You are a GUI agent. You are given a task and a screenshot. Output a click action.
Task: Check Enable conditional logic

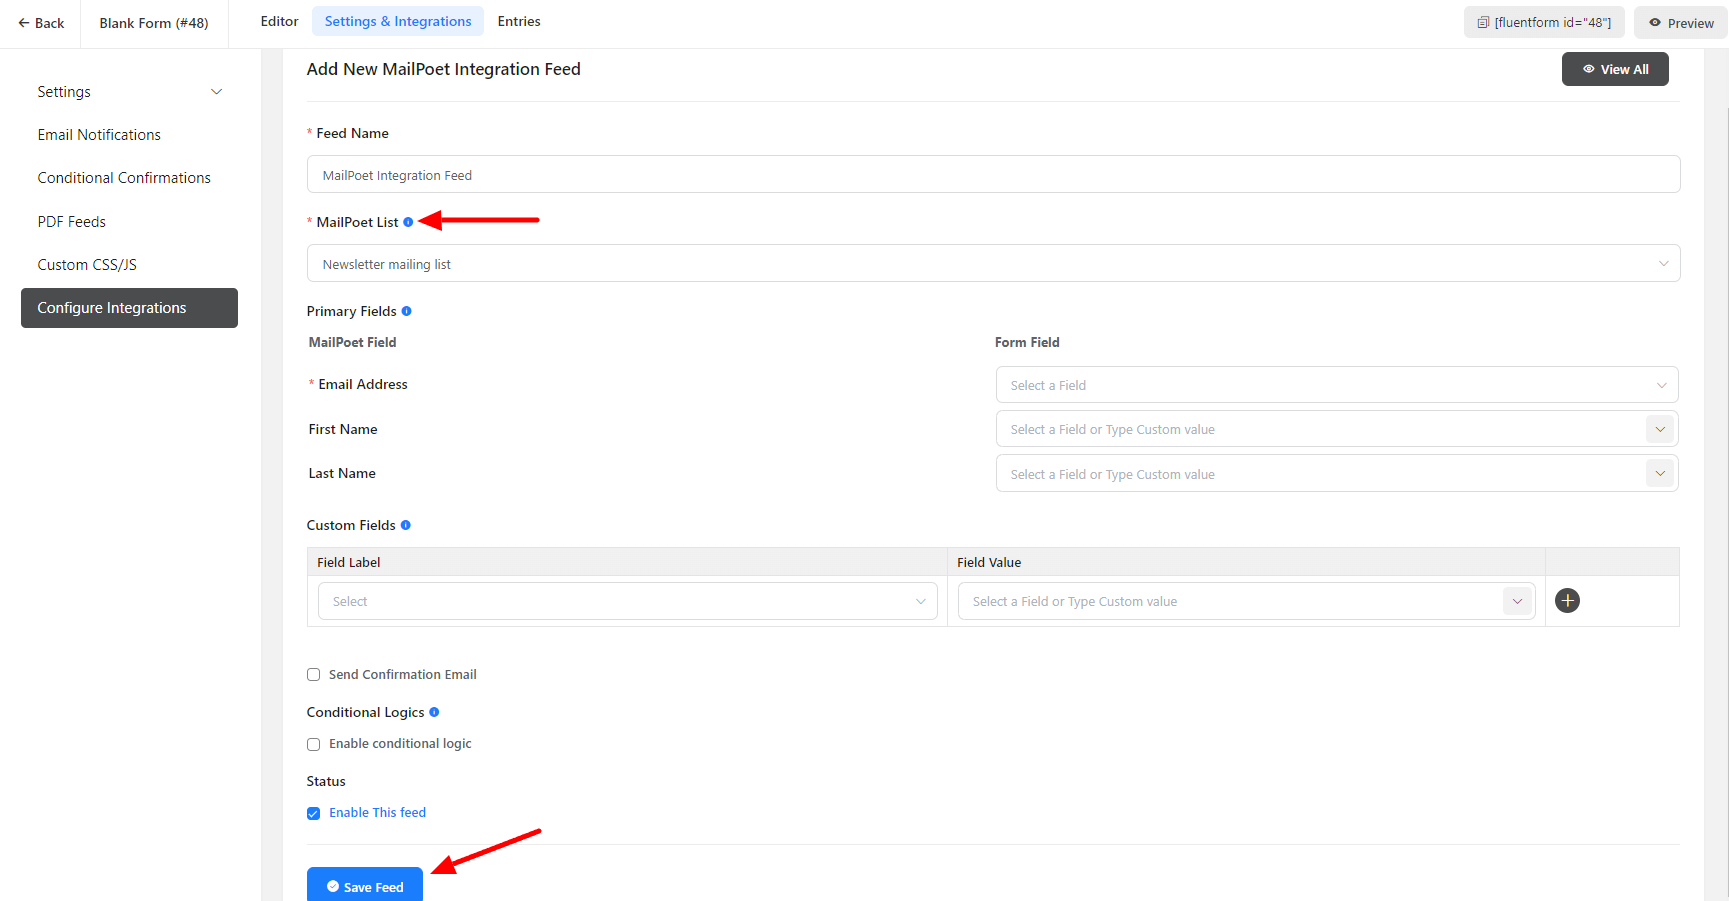point(314,744)
